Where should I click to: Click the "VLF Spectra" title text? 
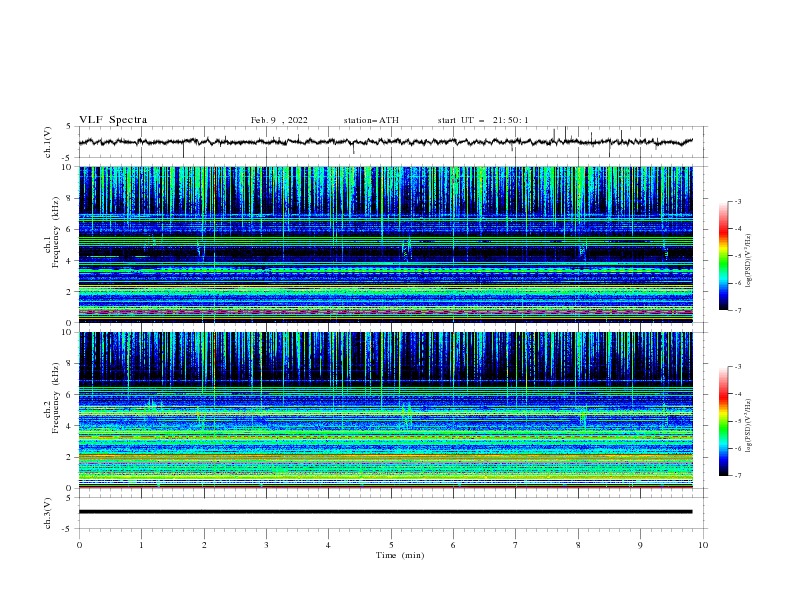(113, 120)
